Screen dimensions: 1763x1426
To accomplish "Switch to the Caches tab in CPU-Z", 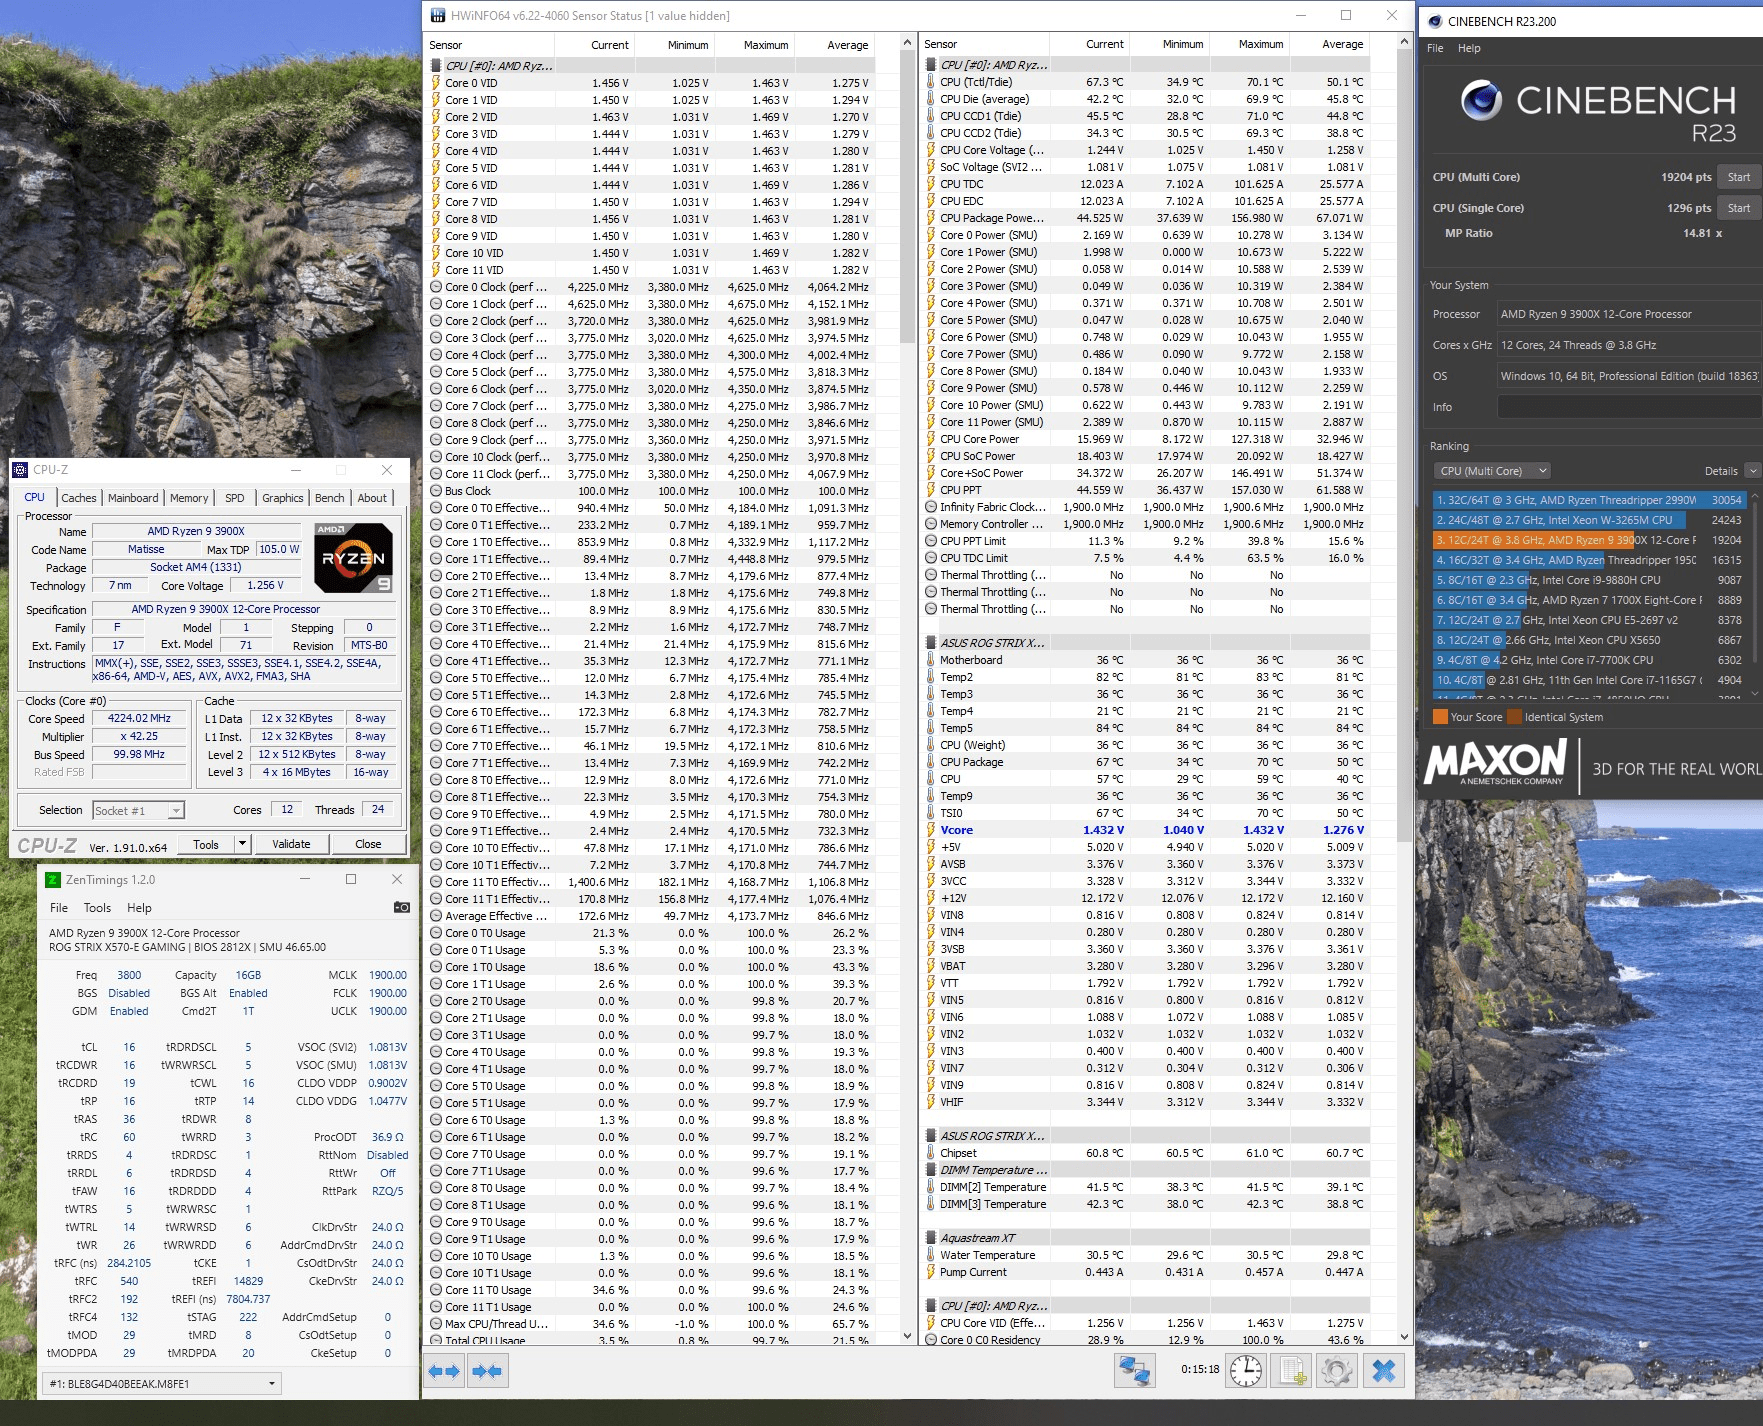I will tap(78, 498).
